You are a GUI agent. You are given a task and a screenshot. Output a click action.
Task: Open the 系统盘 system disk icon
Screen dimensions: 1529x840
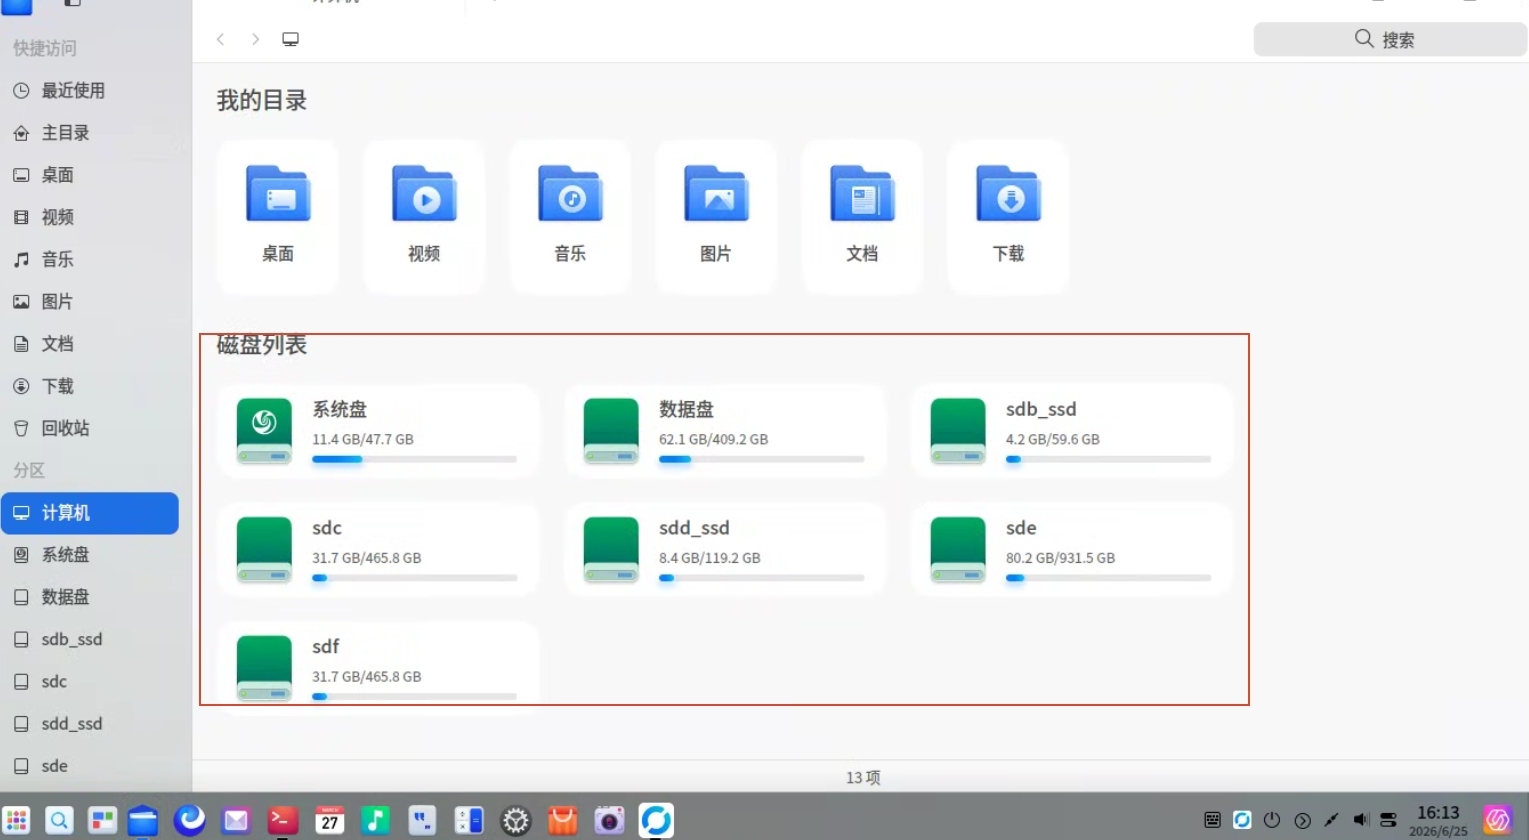(264, 431)
